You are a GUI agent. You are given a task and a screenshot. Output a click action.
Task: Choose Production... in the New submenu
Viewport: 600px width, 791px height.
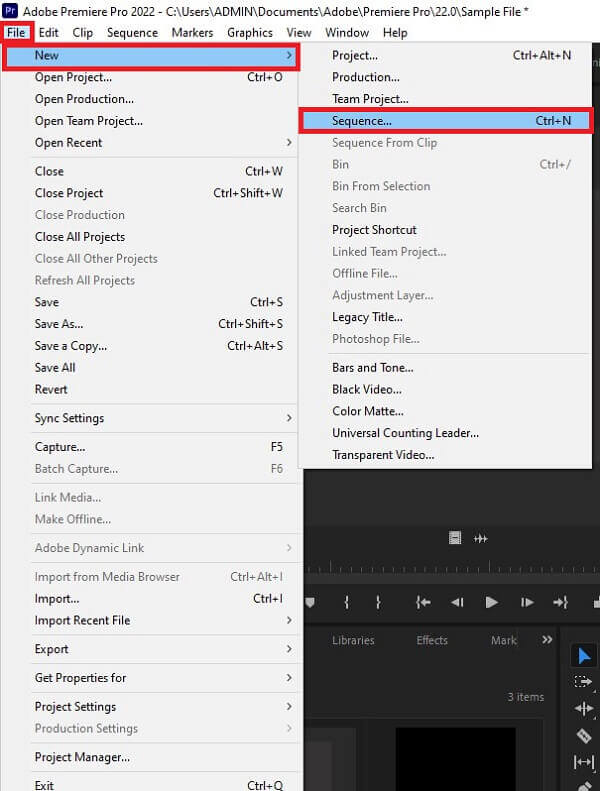coord(445,77)
